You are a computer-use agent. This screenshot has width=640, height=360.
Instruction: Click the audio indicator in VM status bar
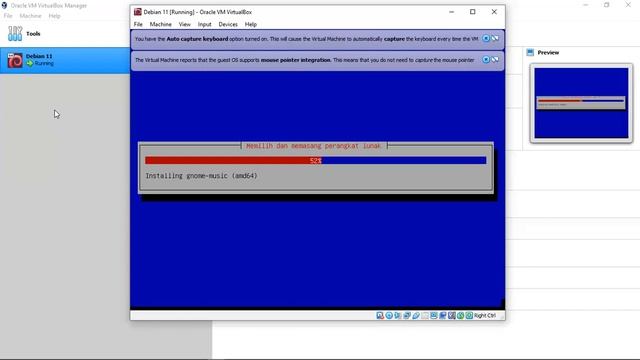click(x=398, y=316)
